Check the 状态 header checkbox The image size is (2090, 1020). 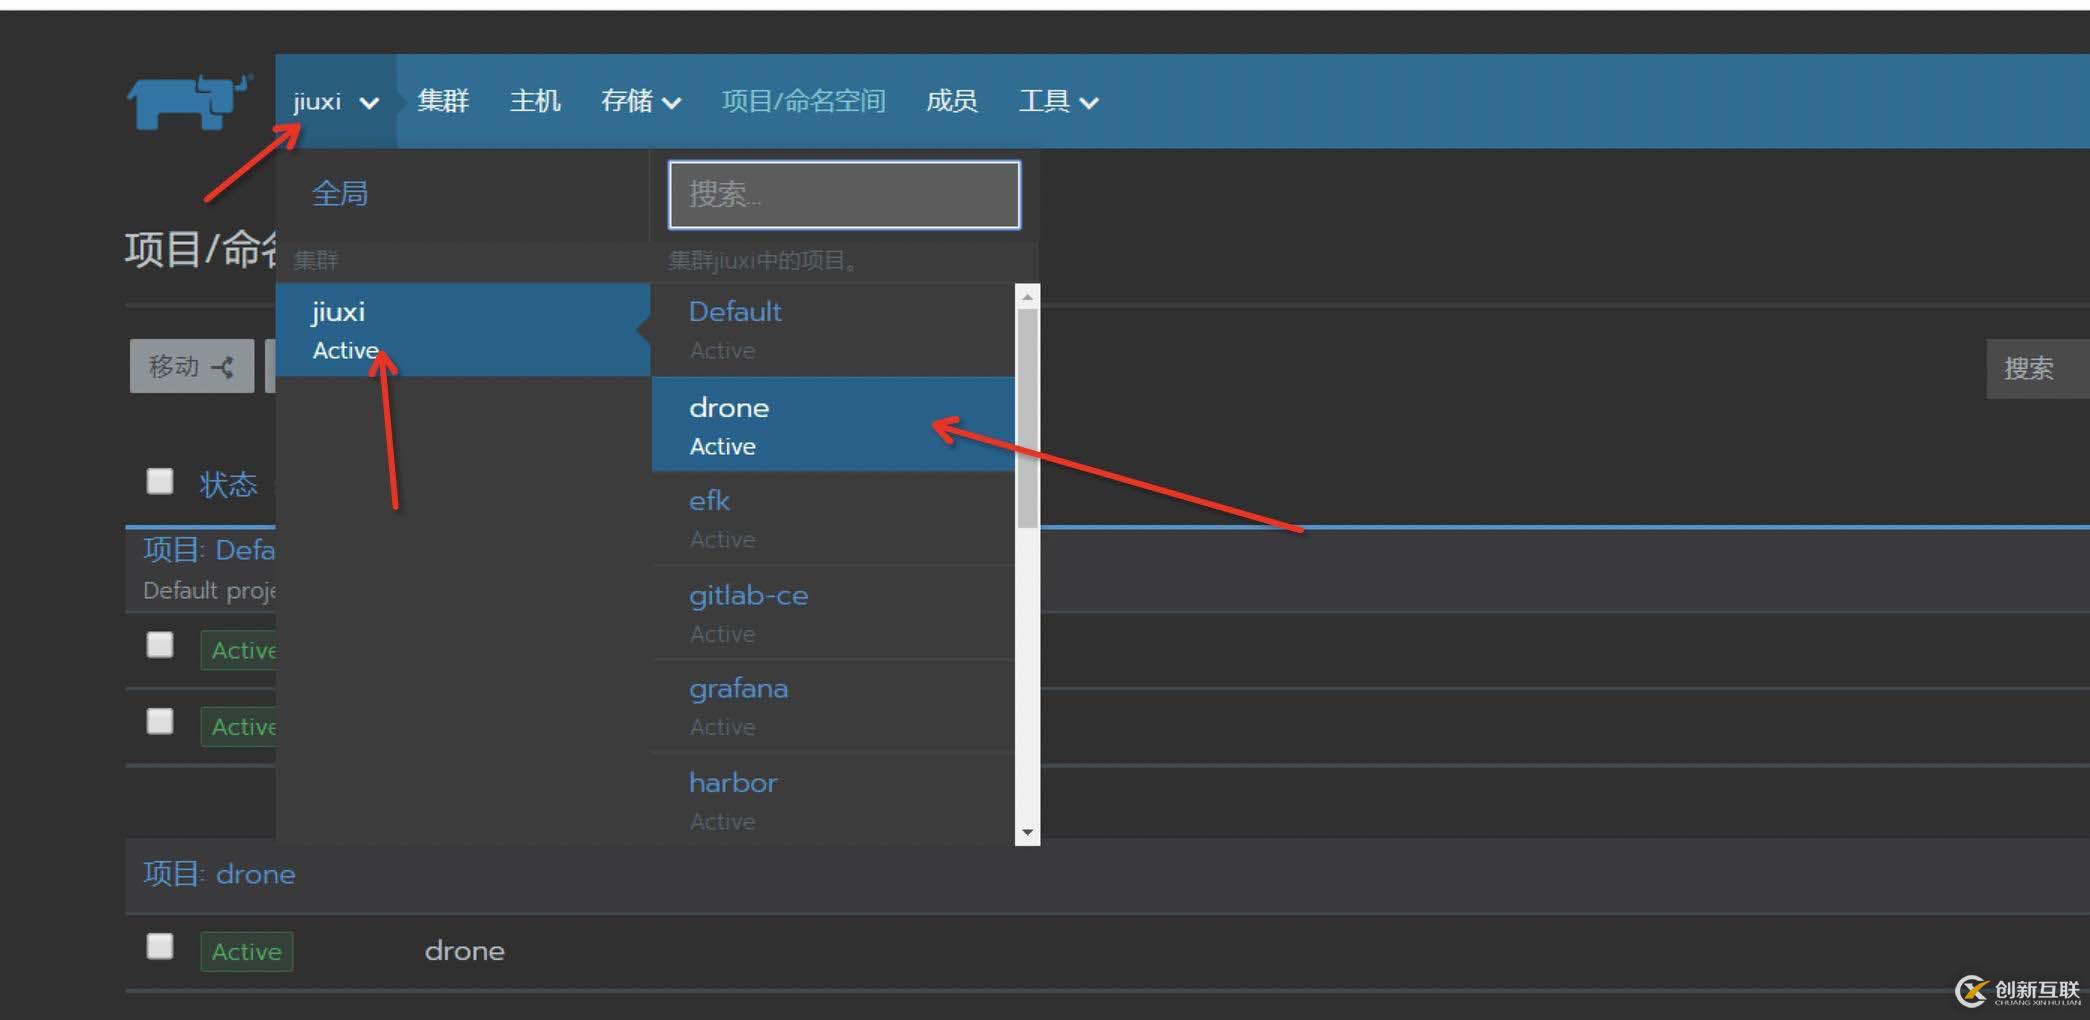click(x=160, y=481)
